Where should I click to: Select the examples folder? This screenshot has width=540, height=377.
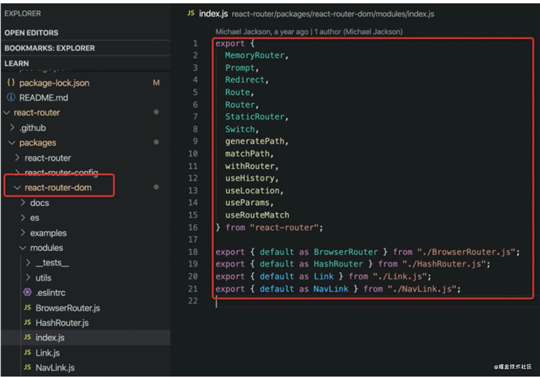(x=48, y=233)
